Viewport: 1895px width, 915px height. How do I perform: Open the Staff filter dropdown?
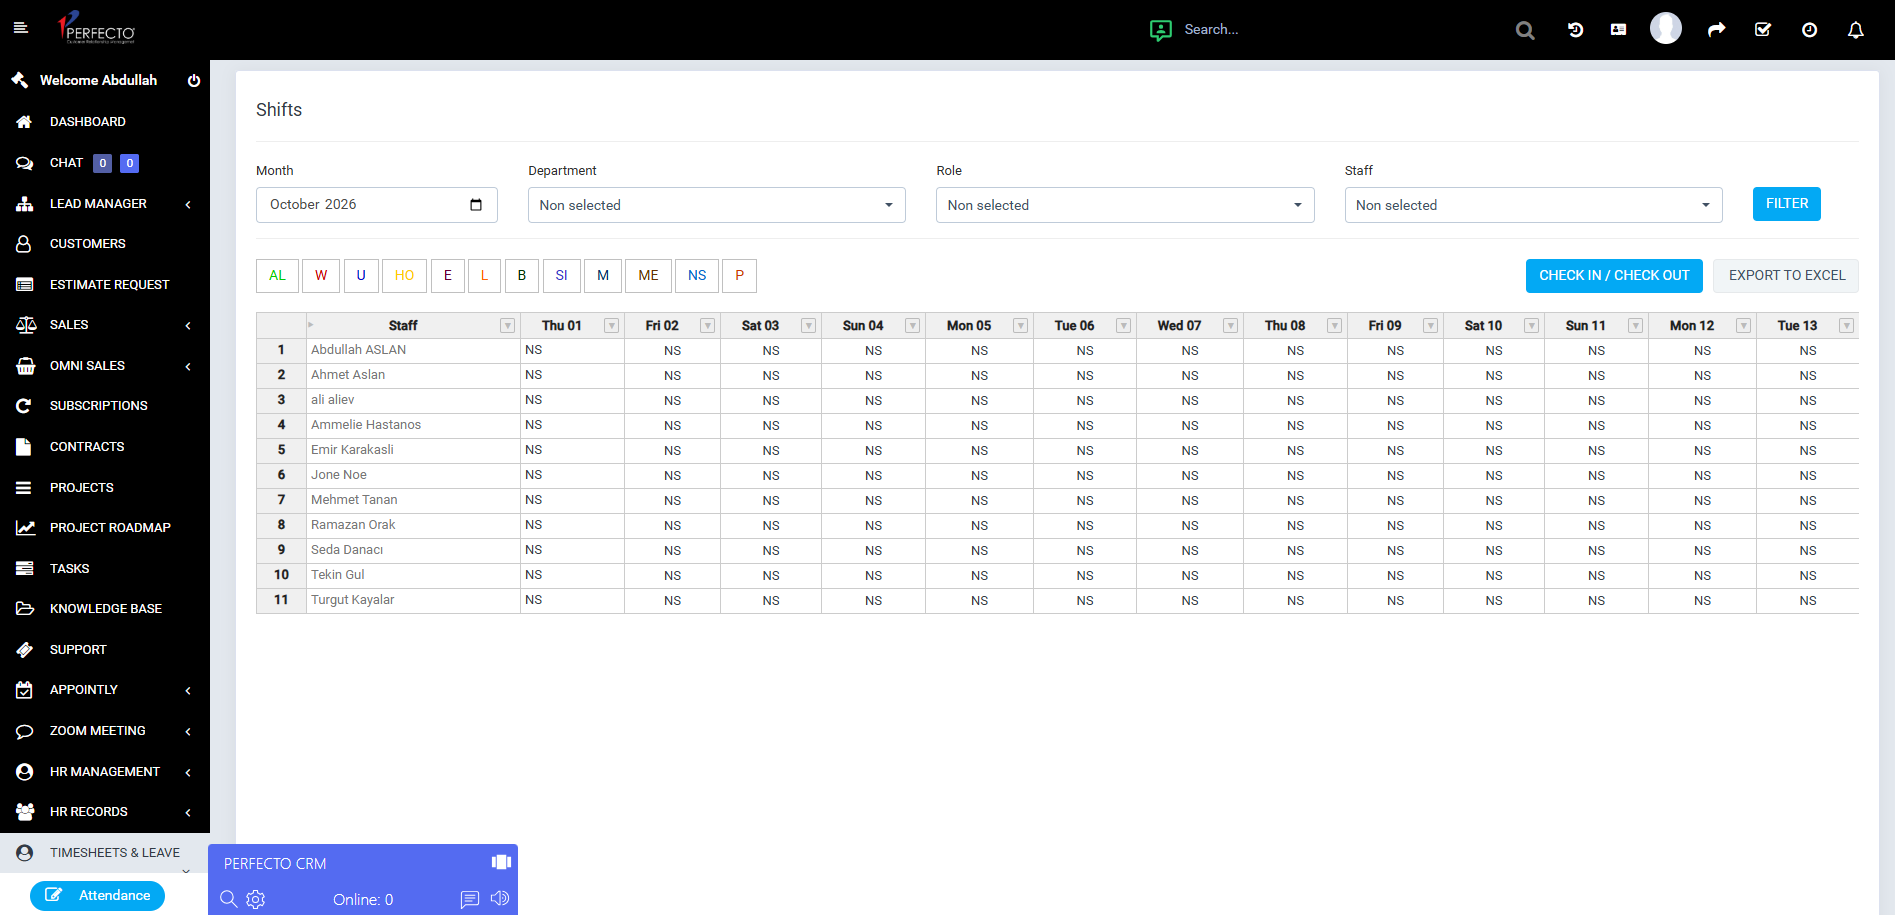tap(1533, 205)
